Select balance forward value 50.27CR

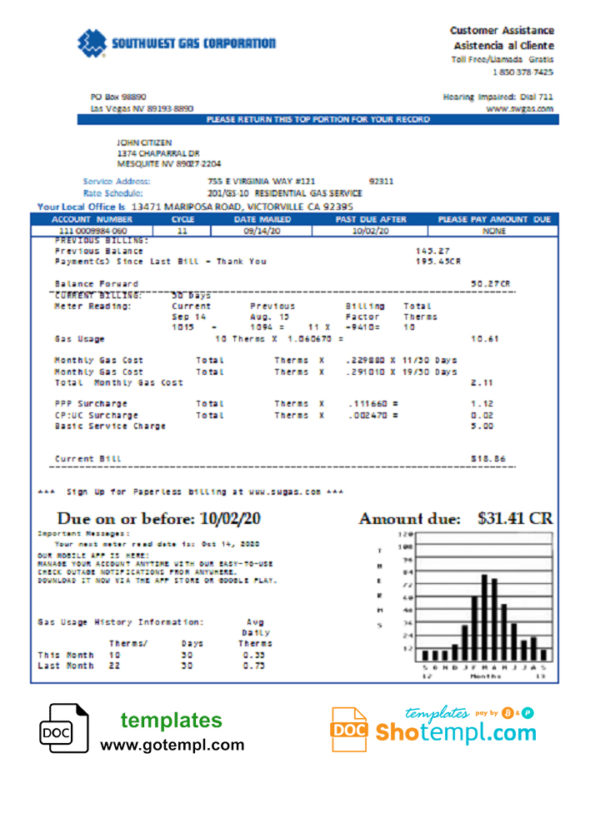coord(490,284)
